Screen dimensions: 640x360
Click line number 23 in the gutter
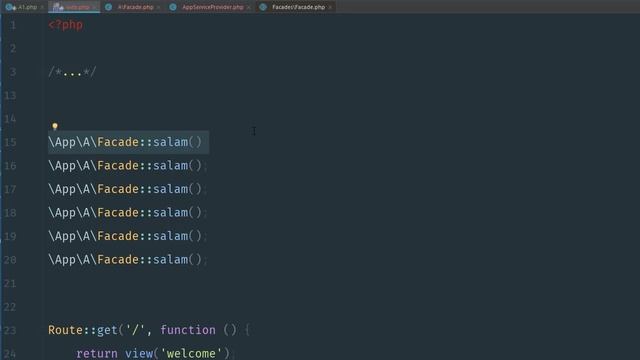(10, 330)
